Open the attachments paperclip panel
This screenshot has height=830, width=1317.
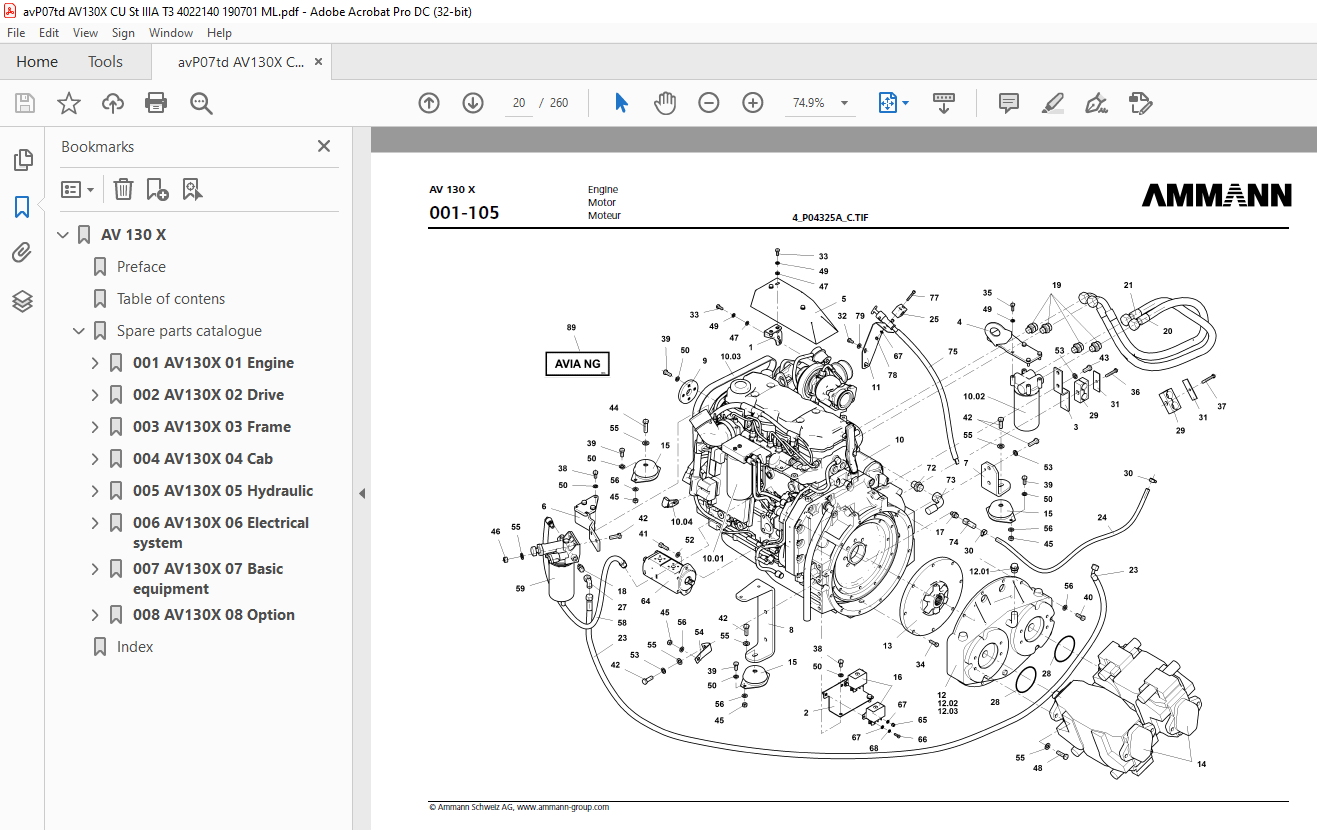coord(22,253)
